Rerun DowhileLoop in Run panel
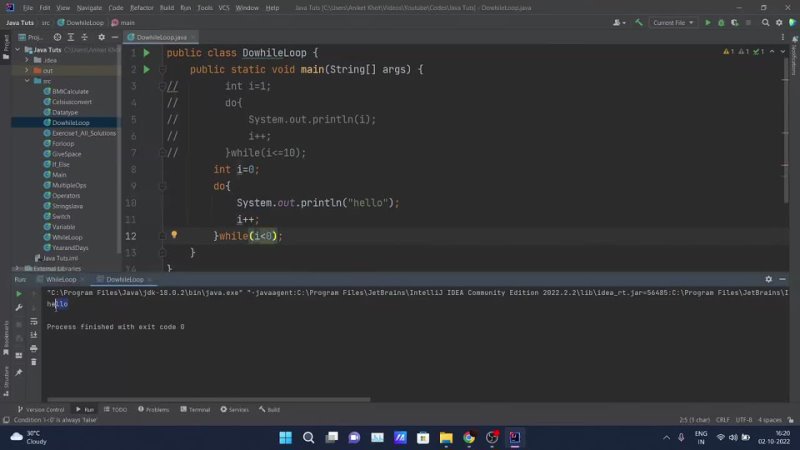This screenshot has width=800, height=450. coord(19,294)
